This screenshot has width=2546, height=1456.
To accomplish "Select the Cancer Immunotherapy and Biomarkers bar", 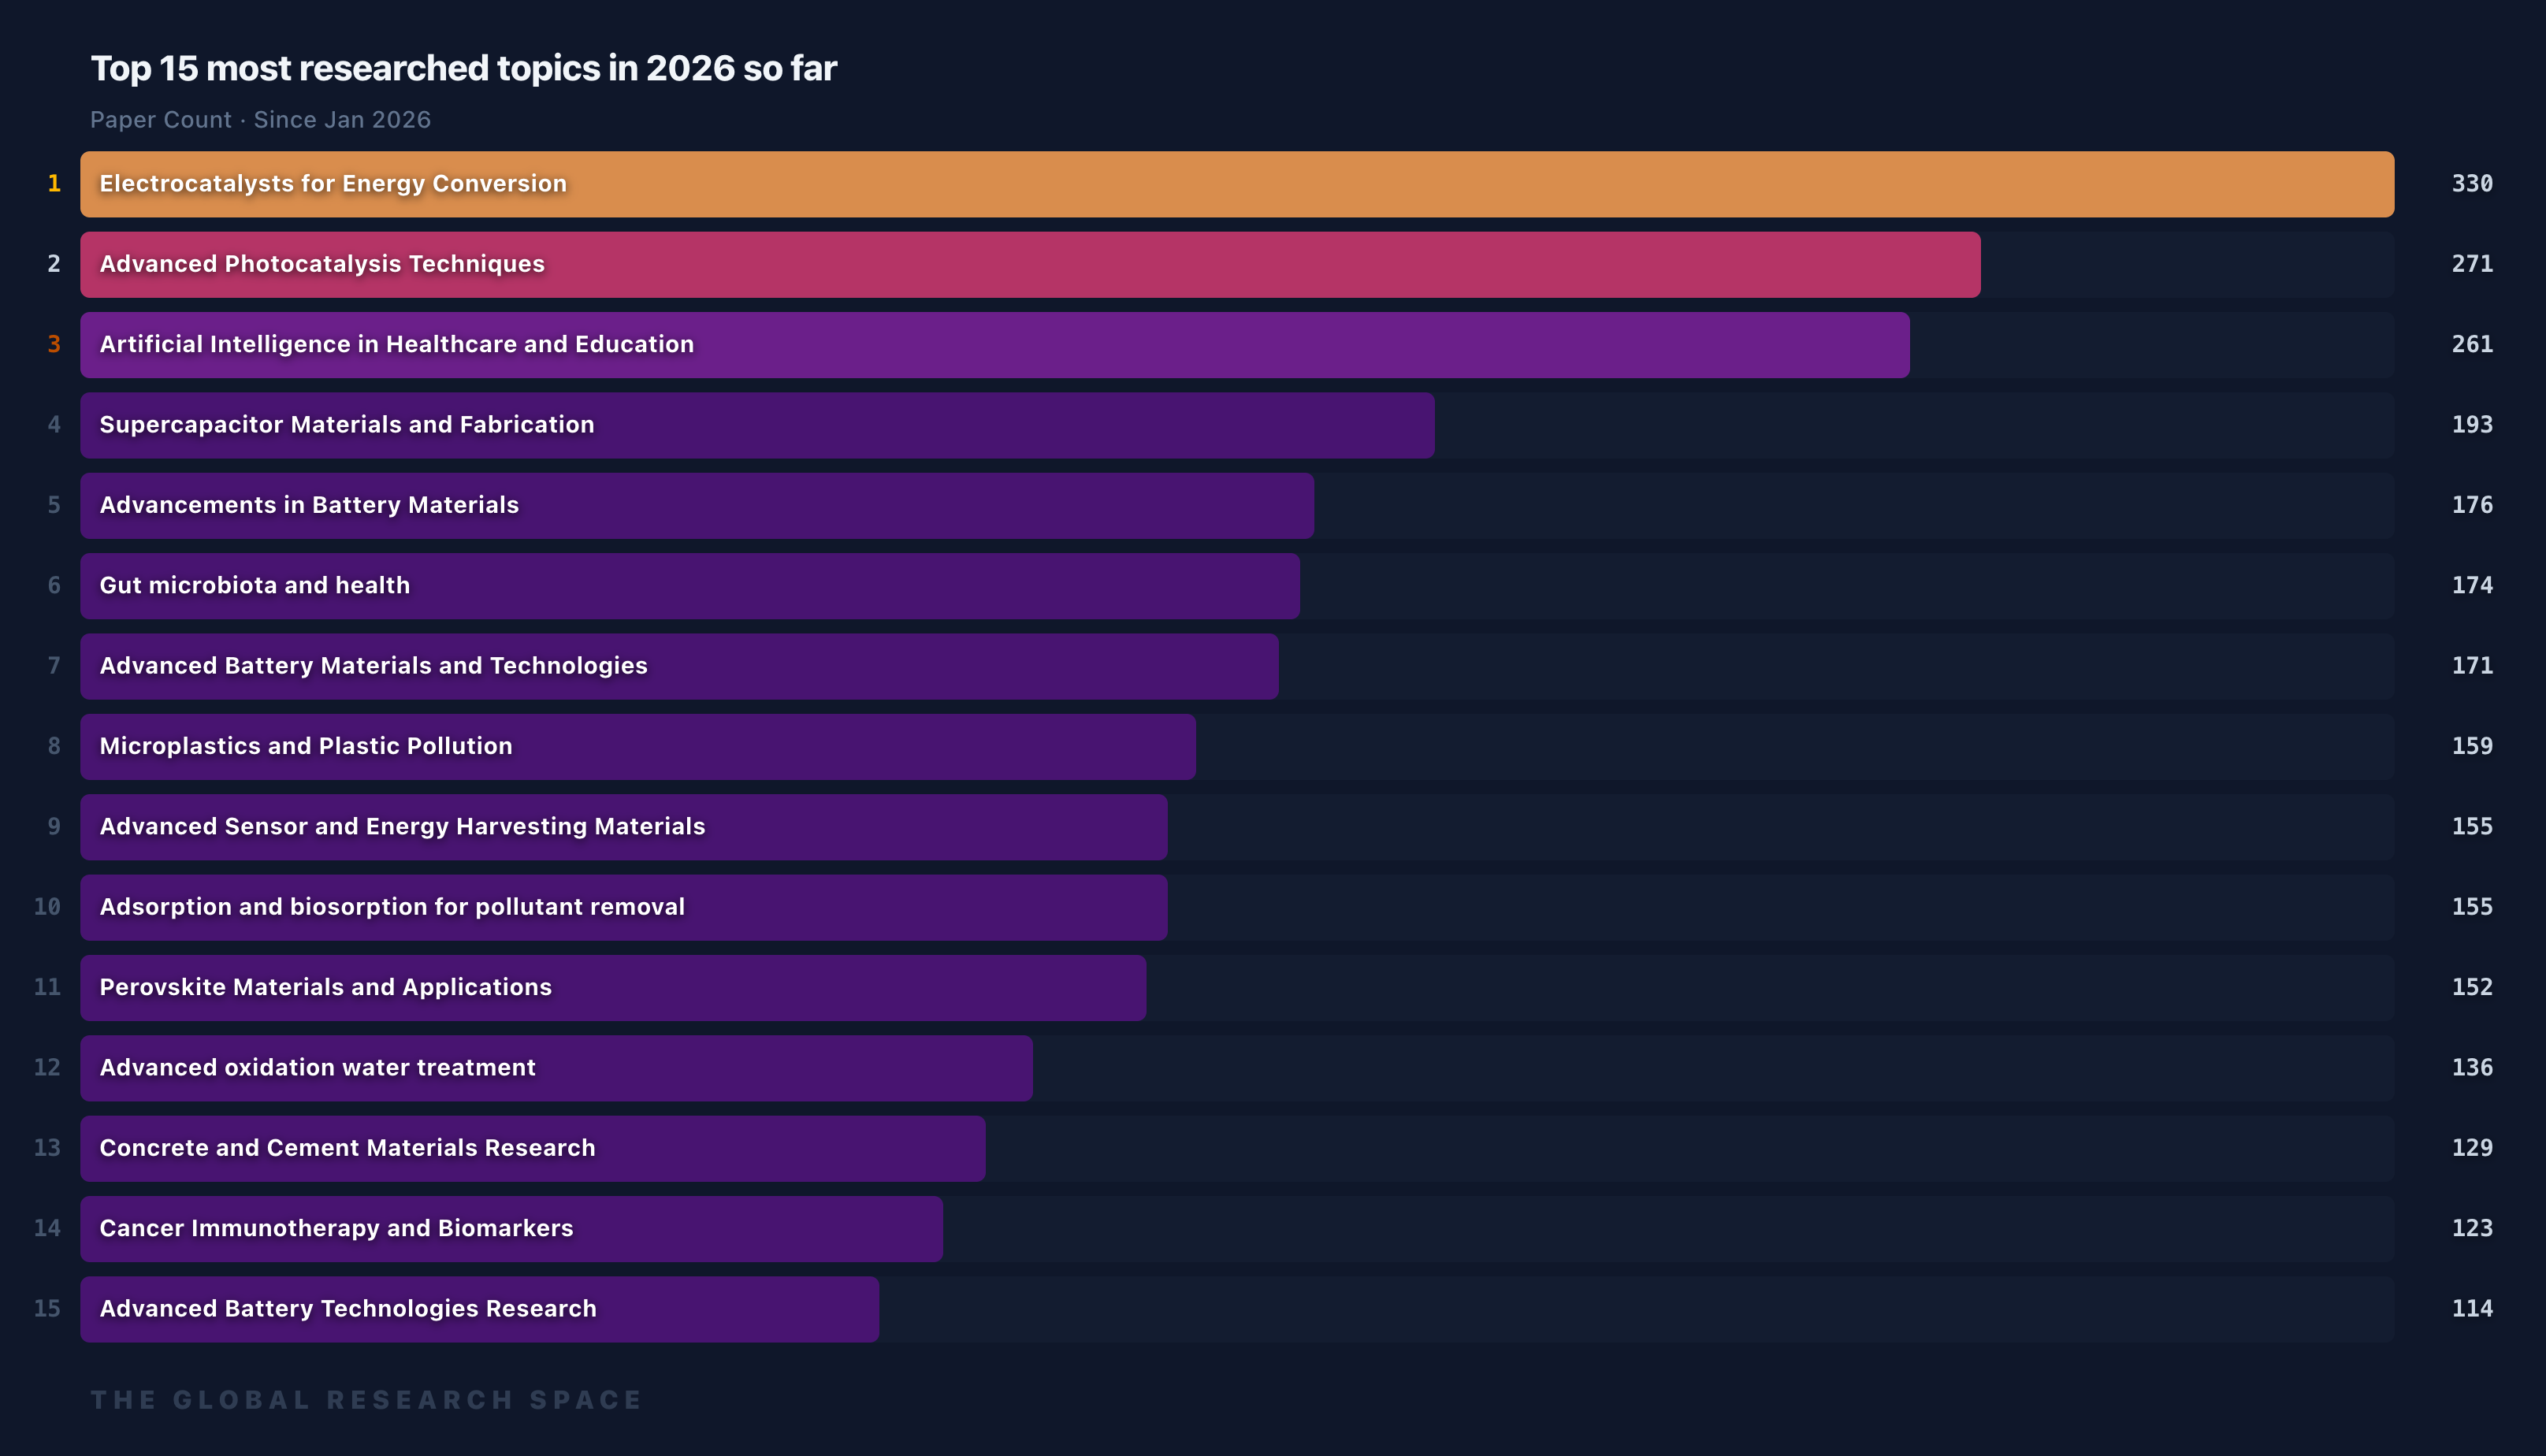I will pos(510,1228).
